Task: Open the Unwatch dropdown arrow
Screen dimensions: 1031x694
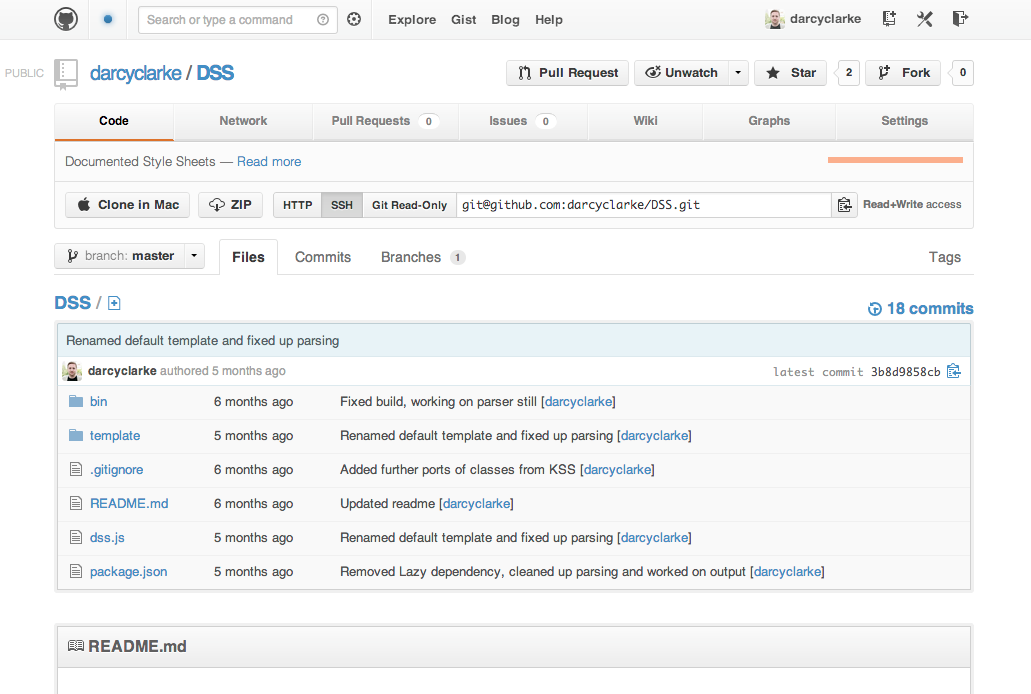Action: point(737,73)
